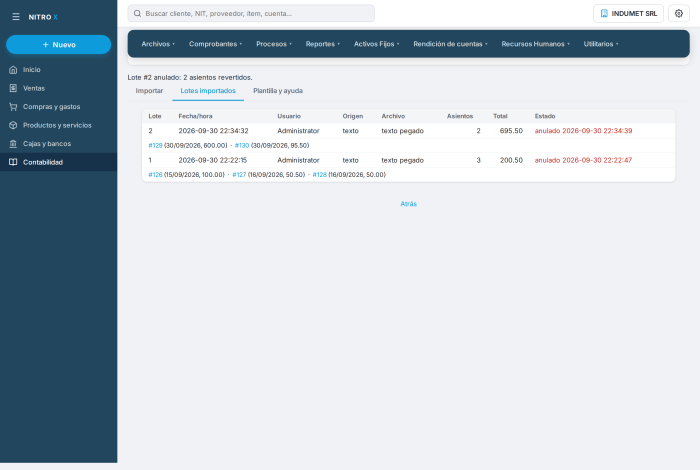Go to Inicio in sidebar
This screenshot has height=470, width=700.
(58, 70)
